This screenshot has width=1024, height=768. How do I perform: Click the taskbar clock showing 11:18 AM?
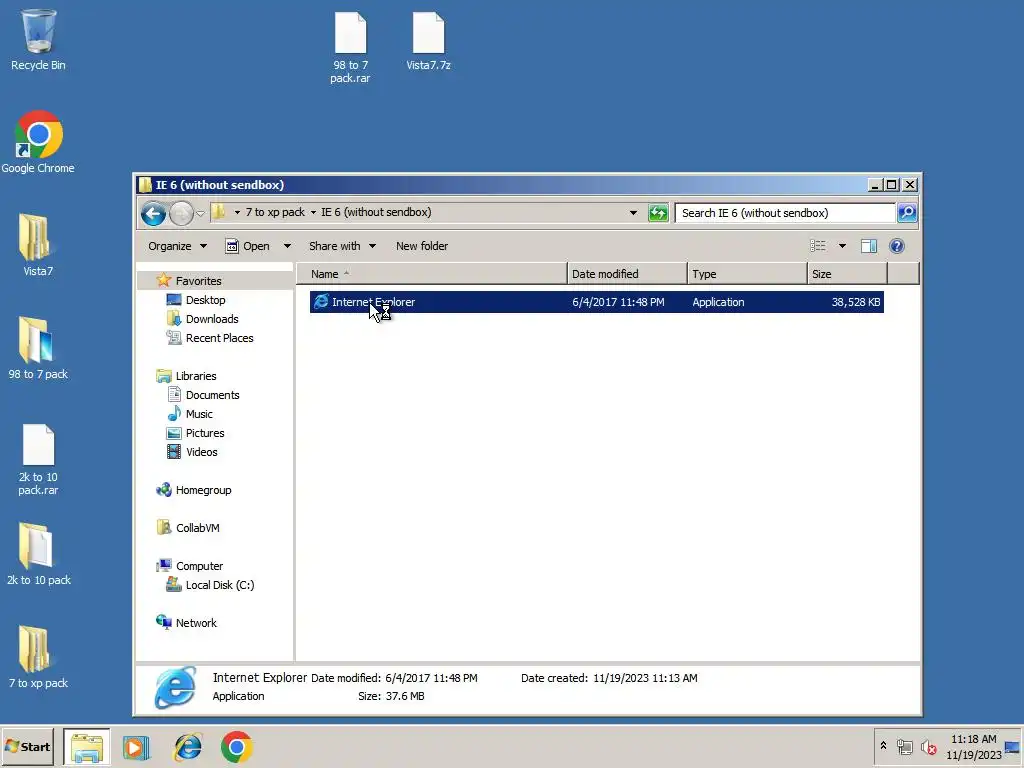[x=973, y=747]
